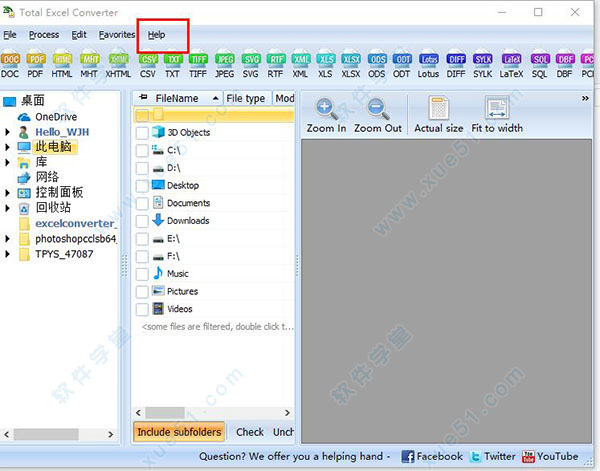
Task: Check the Desktop folder checkbox
Action: (x=142, y=186)
